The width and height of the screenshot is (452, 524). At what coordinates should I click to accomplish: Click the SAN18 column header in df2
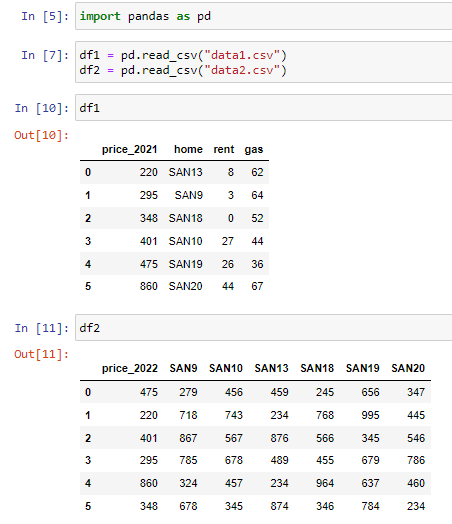click(317, 368)
